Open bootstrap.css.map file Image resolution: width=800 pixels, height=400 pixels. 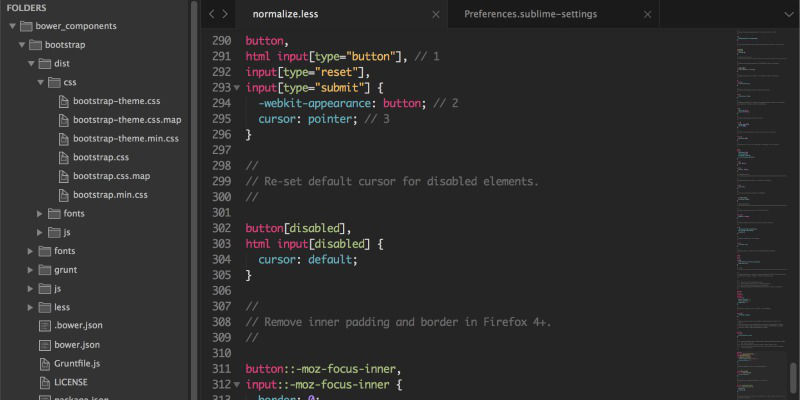tap(112, 176)
